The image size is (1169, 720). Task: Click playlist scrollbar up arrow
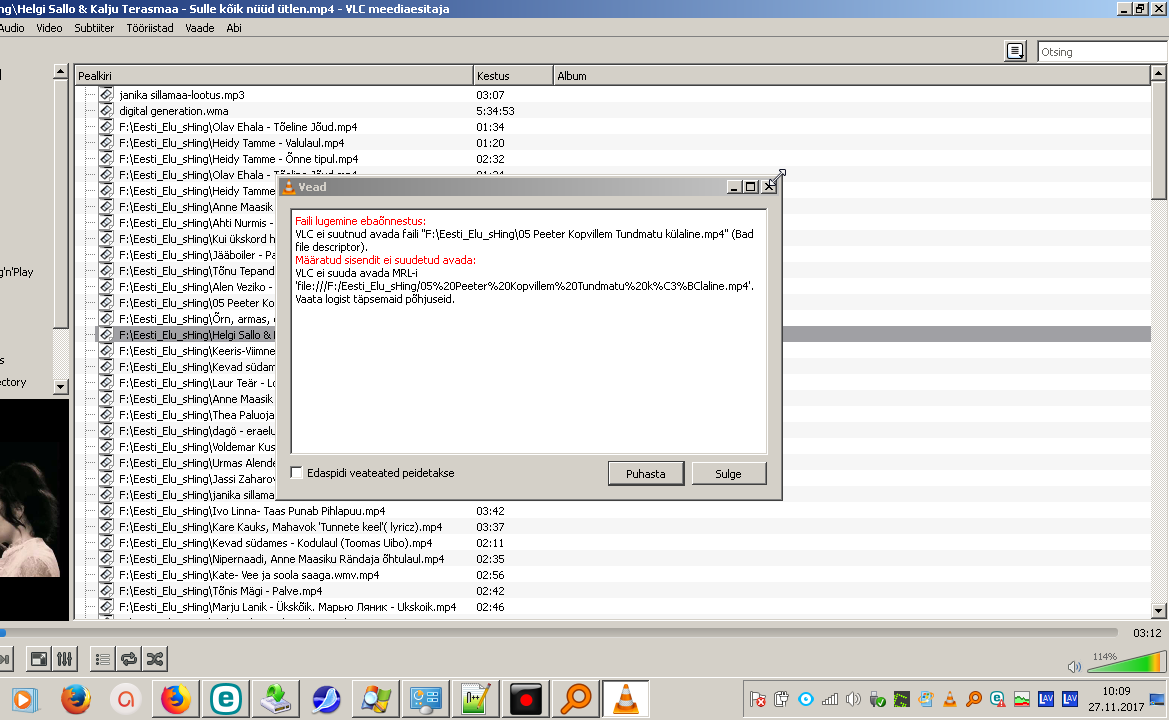(1158, 73)
